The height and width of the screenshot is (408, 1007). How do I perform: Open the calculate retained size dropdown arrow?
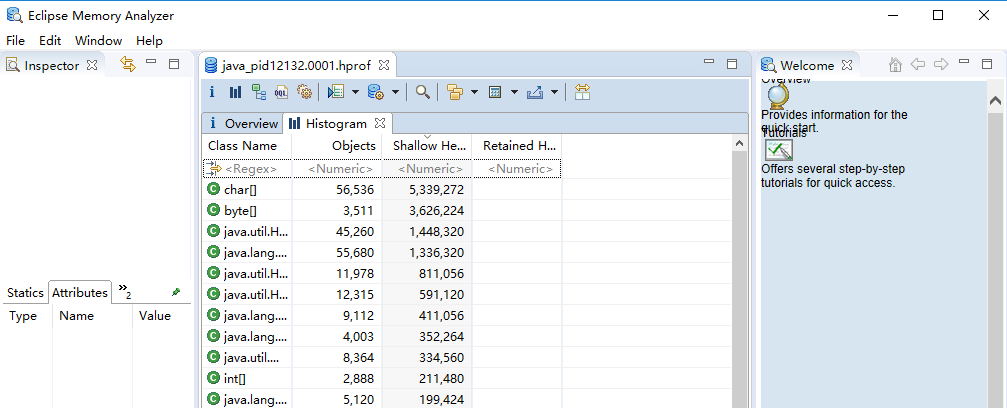coord(514,93)
